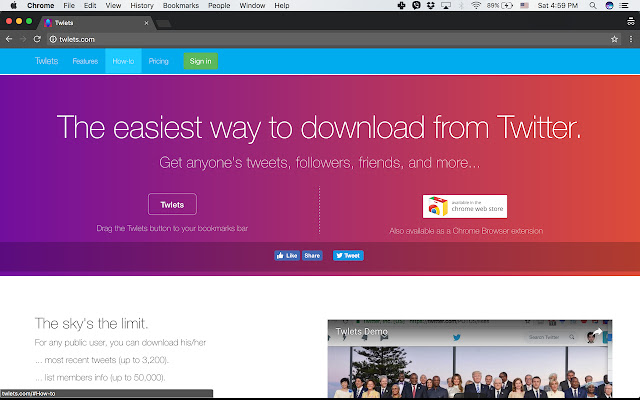Click 'The easiest way to download from Twitter.' headline
Image resolution: width=640 pixels, height=400 pixels.
point(319,128)
